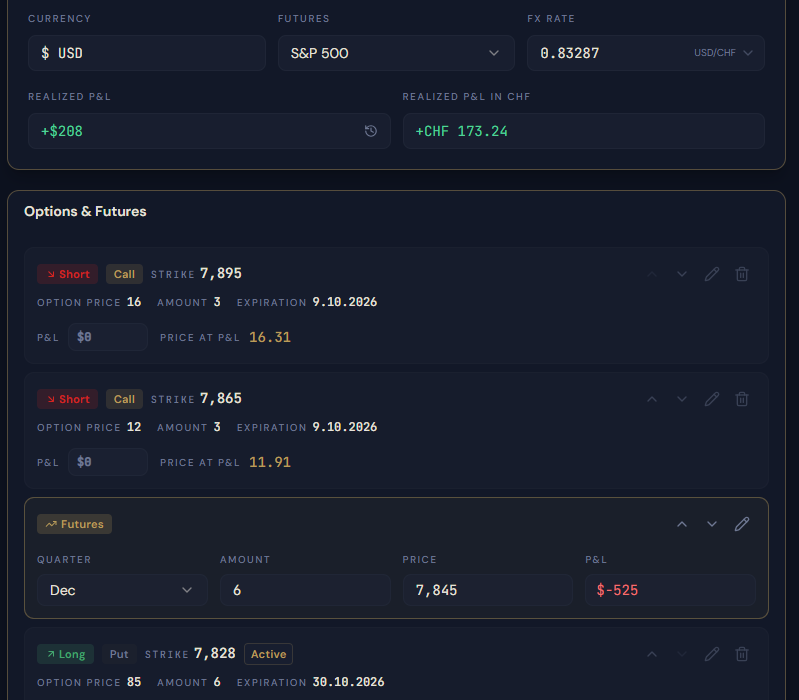The image size is (799, 700).
Task: Move the Futures card up
Action: pos(682,524)
